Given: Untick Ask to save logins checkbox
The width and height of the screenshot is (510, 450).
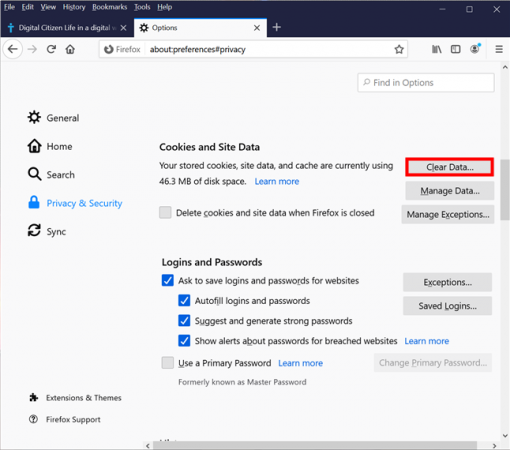Looking at the screenshot, I should click(168, 280).
